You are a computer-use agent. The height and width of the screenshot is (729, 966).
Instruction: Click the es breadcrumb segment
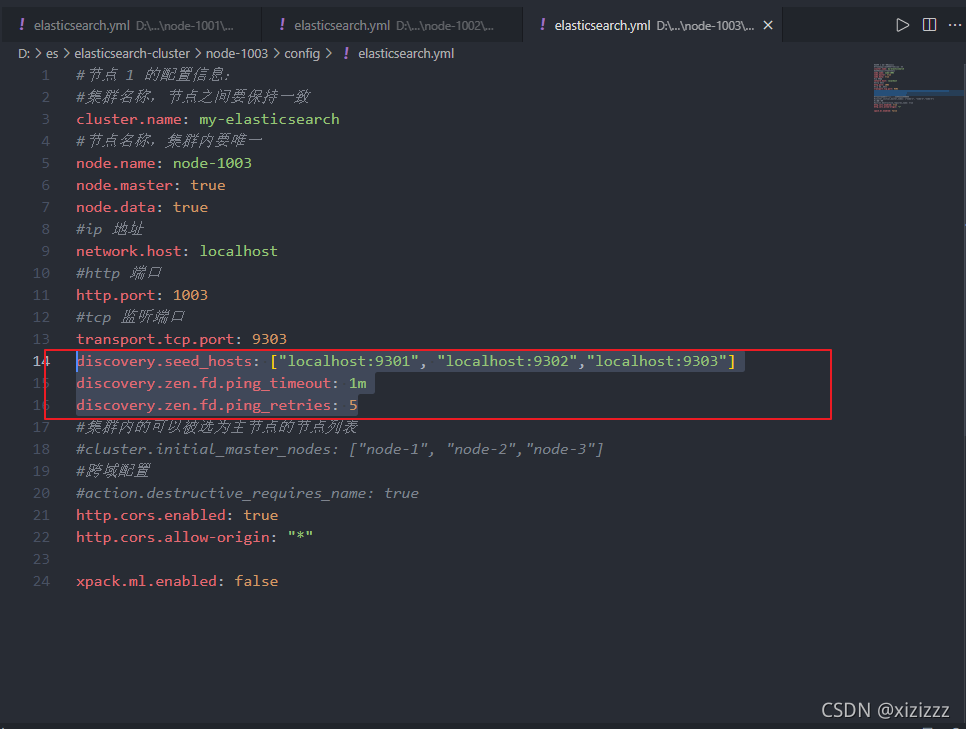pyautogui.click(x=52, y=54)
